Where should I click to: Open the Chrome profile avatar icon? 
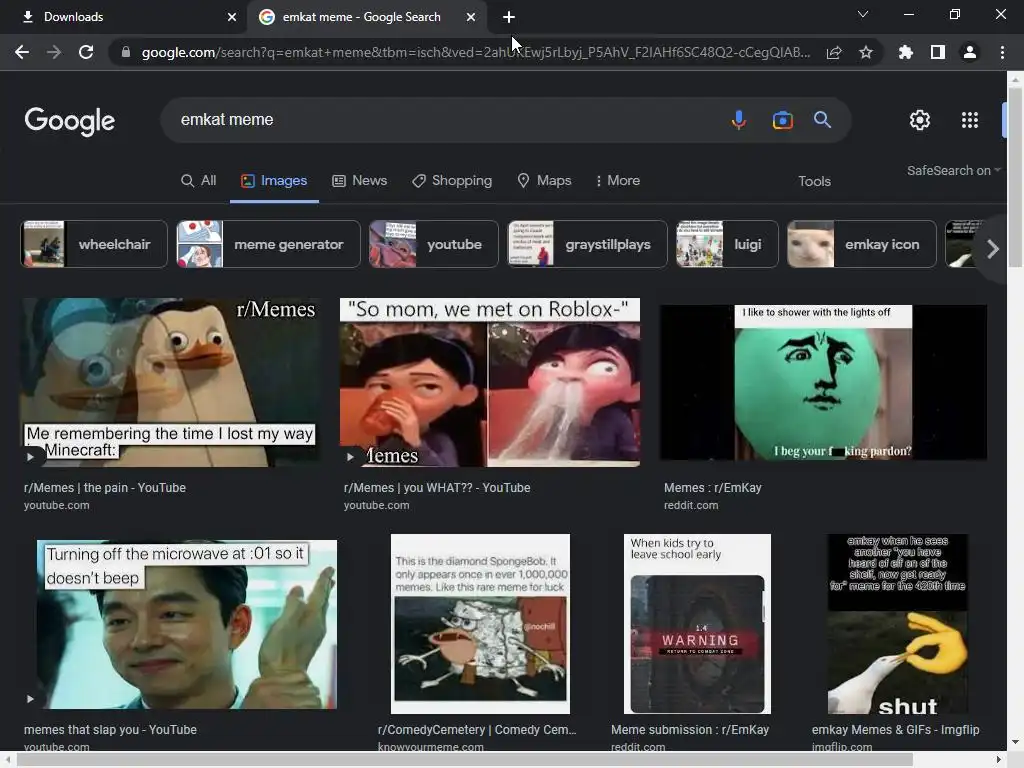point(970,52)
